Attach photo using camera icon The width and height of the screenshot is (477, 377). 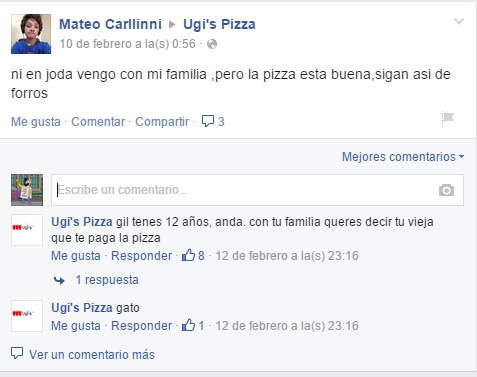(446, 190)
